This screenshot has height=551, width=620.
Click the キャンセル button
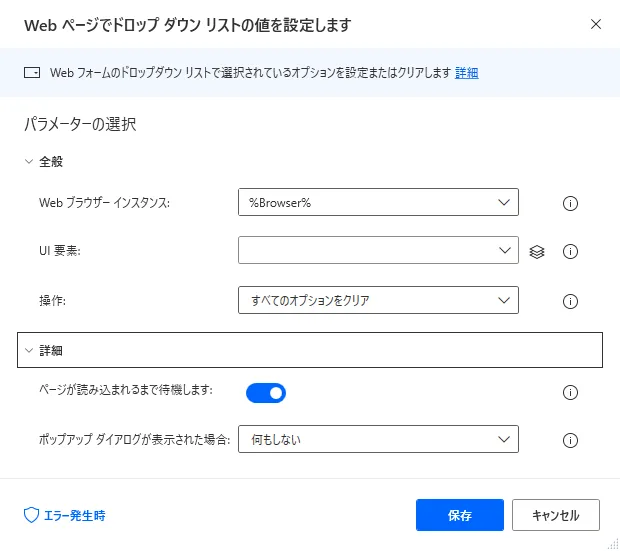[555, 516]
